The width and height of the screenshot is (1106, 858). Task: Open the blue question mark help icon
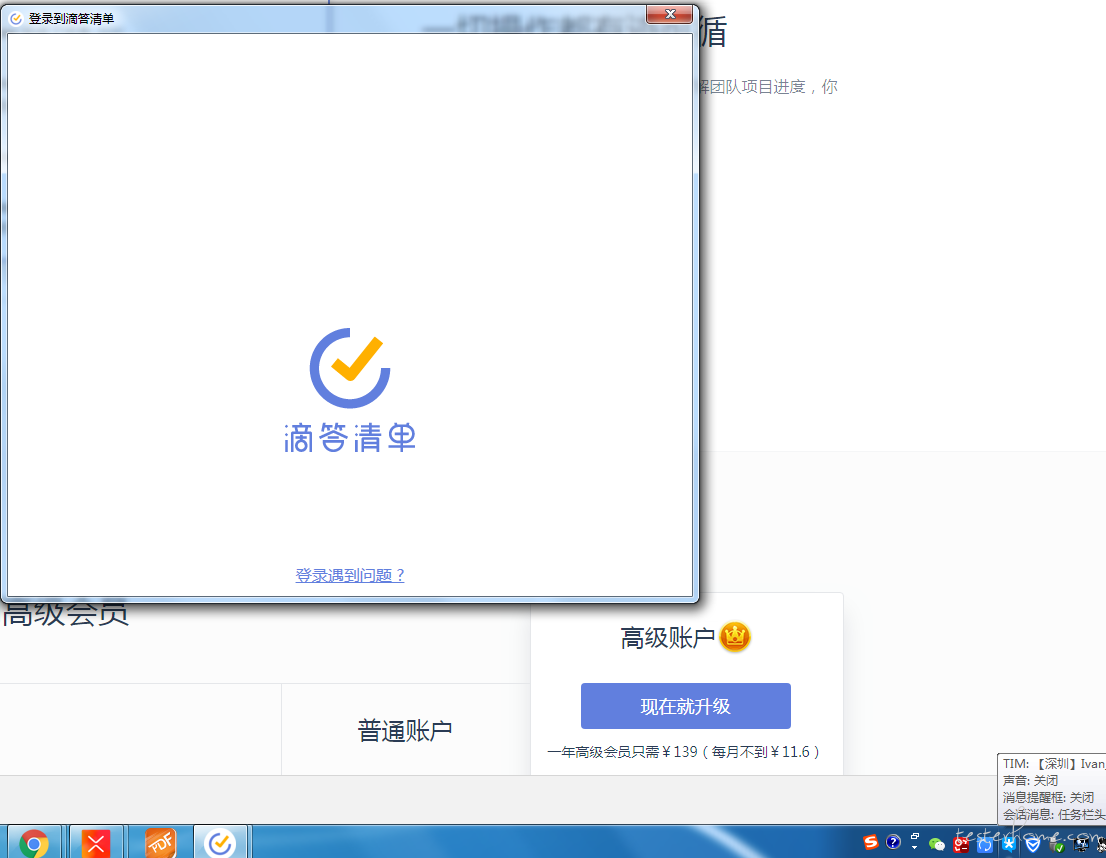coord(893,842)
